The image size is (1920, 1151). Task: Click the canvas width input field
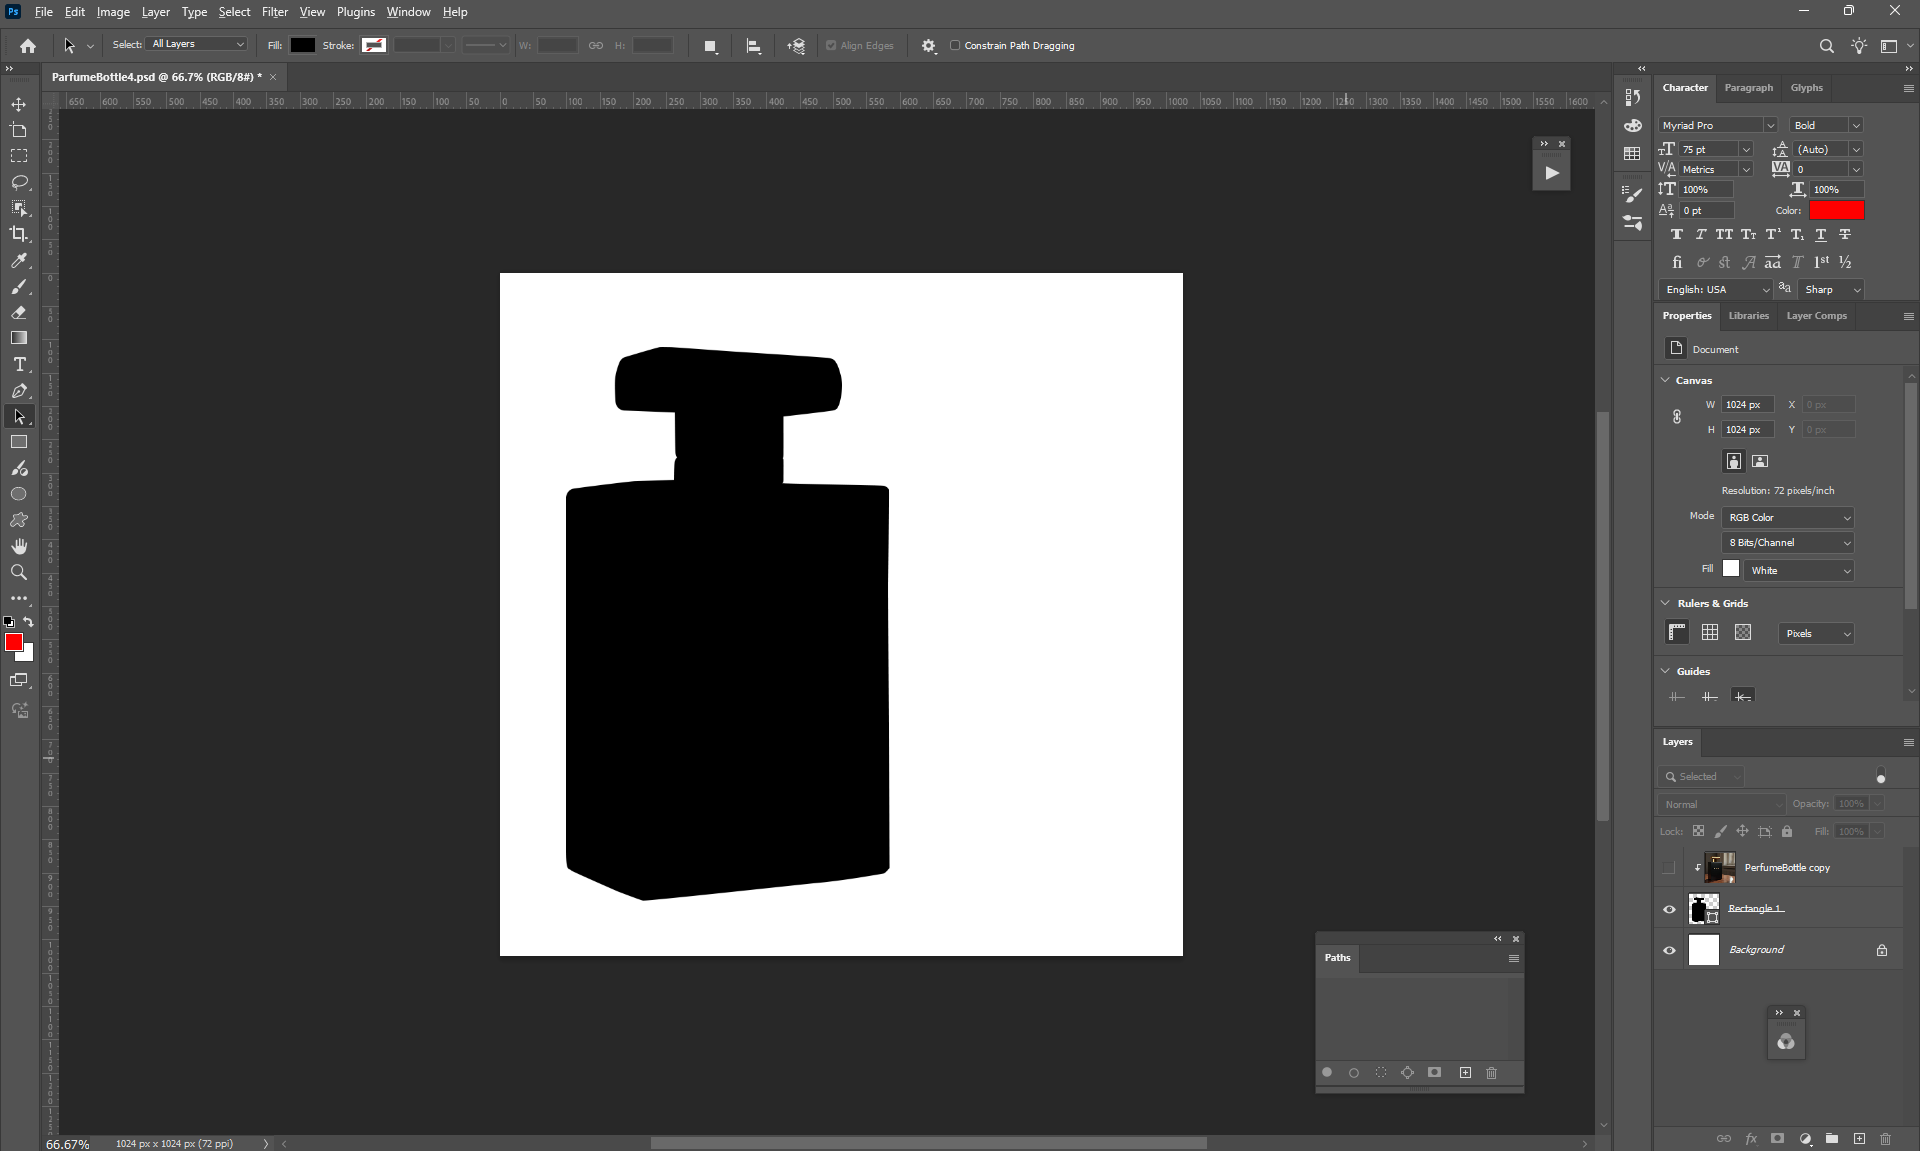pyautogui.click(x=1747, y=404)
